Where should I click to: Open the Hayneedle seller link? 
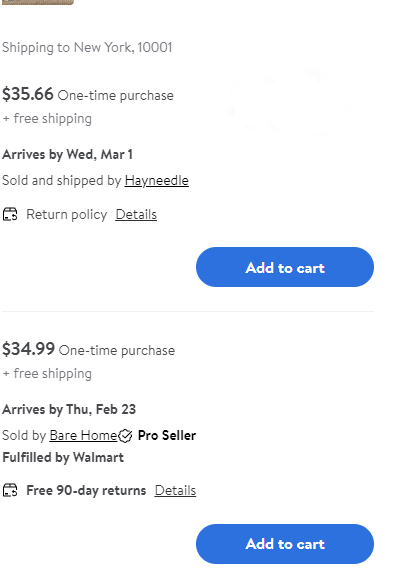[156, 180]
